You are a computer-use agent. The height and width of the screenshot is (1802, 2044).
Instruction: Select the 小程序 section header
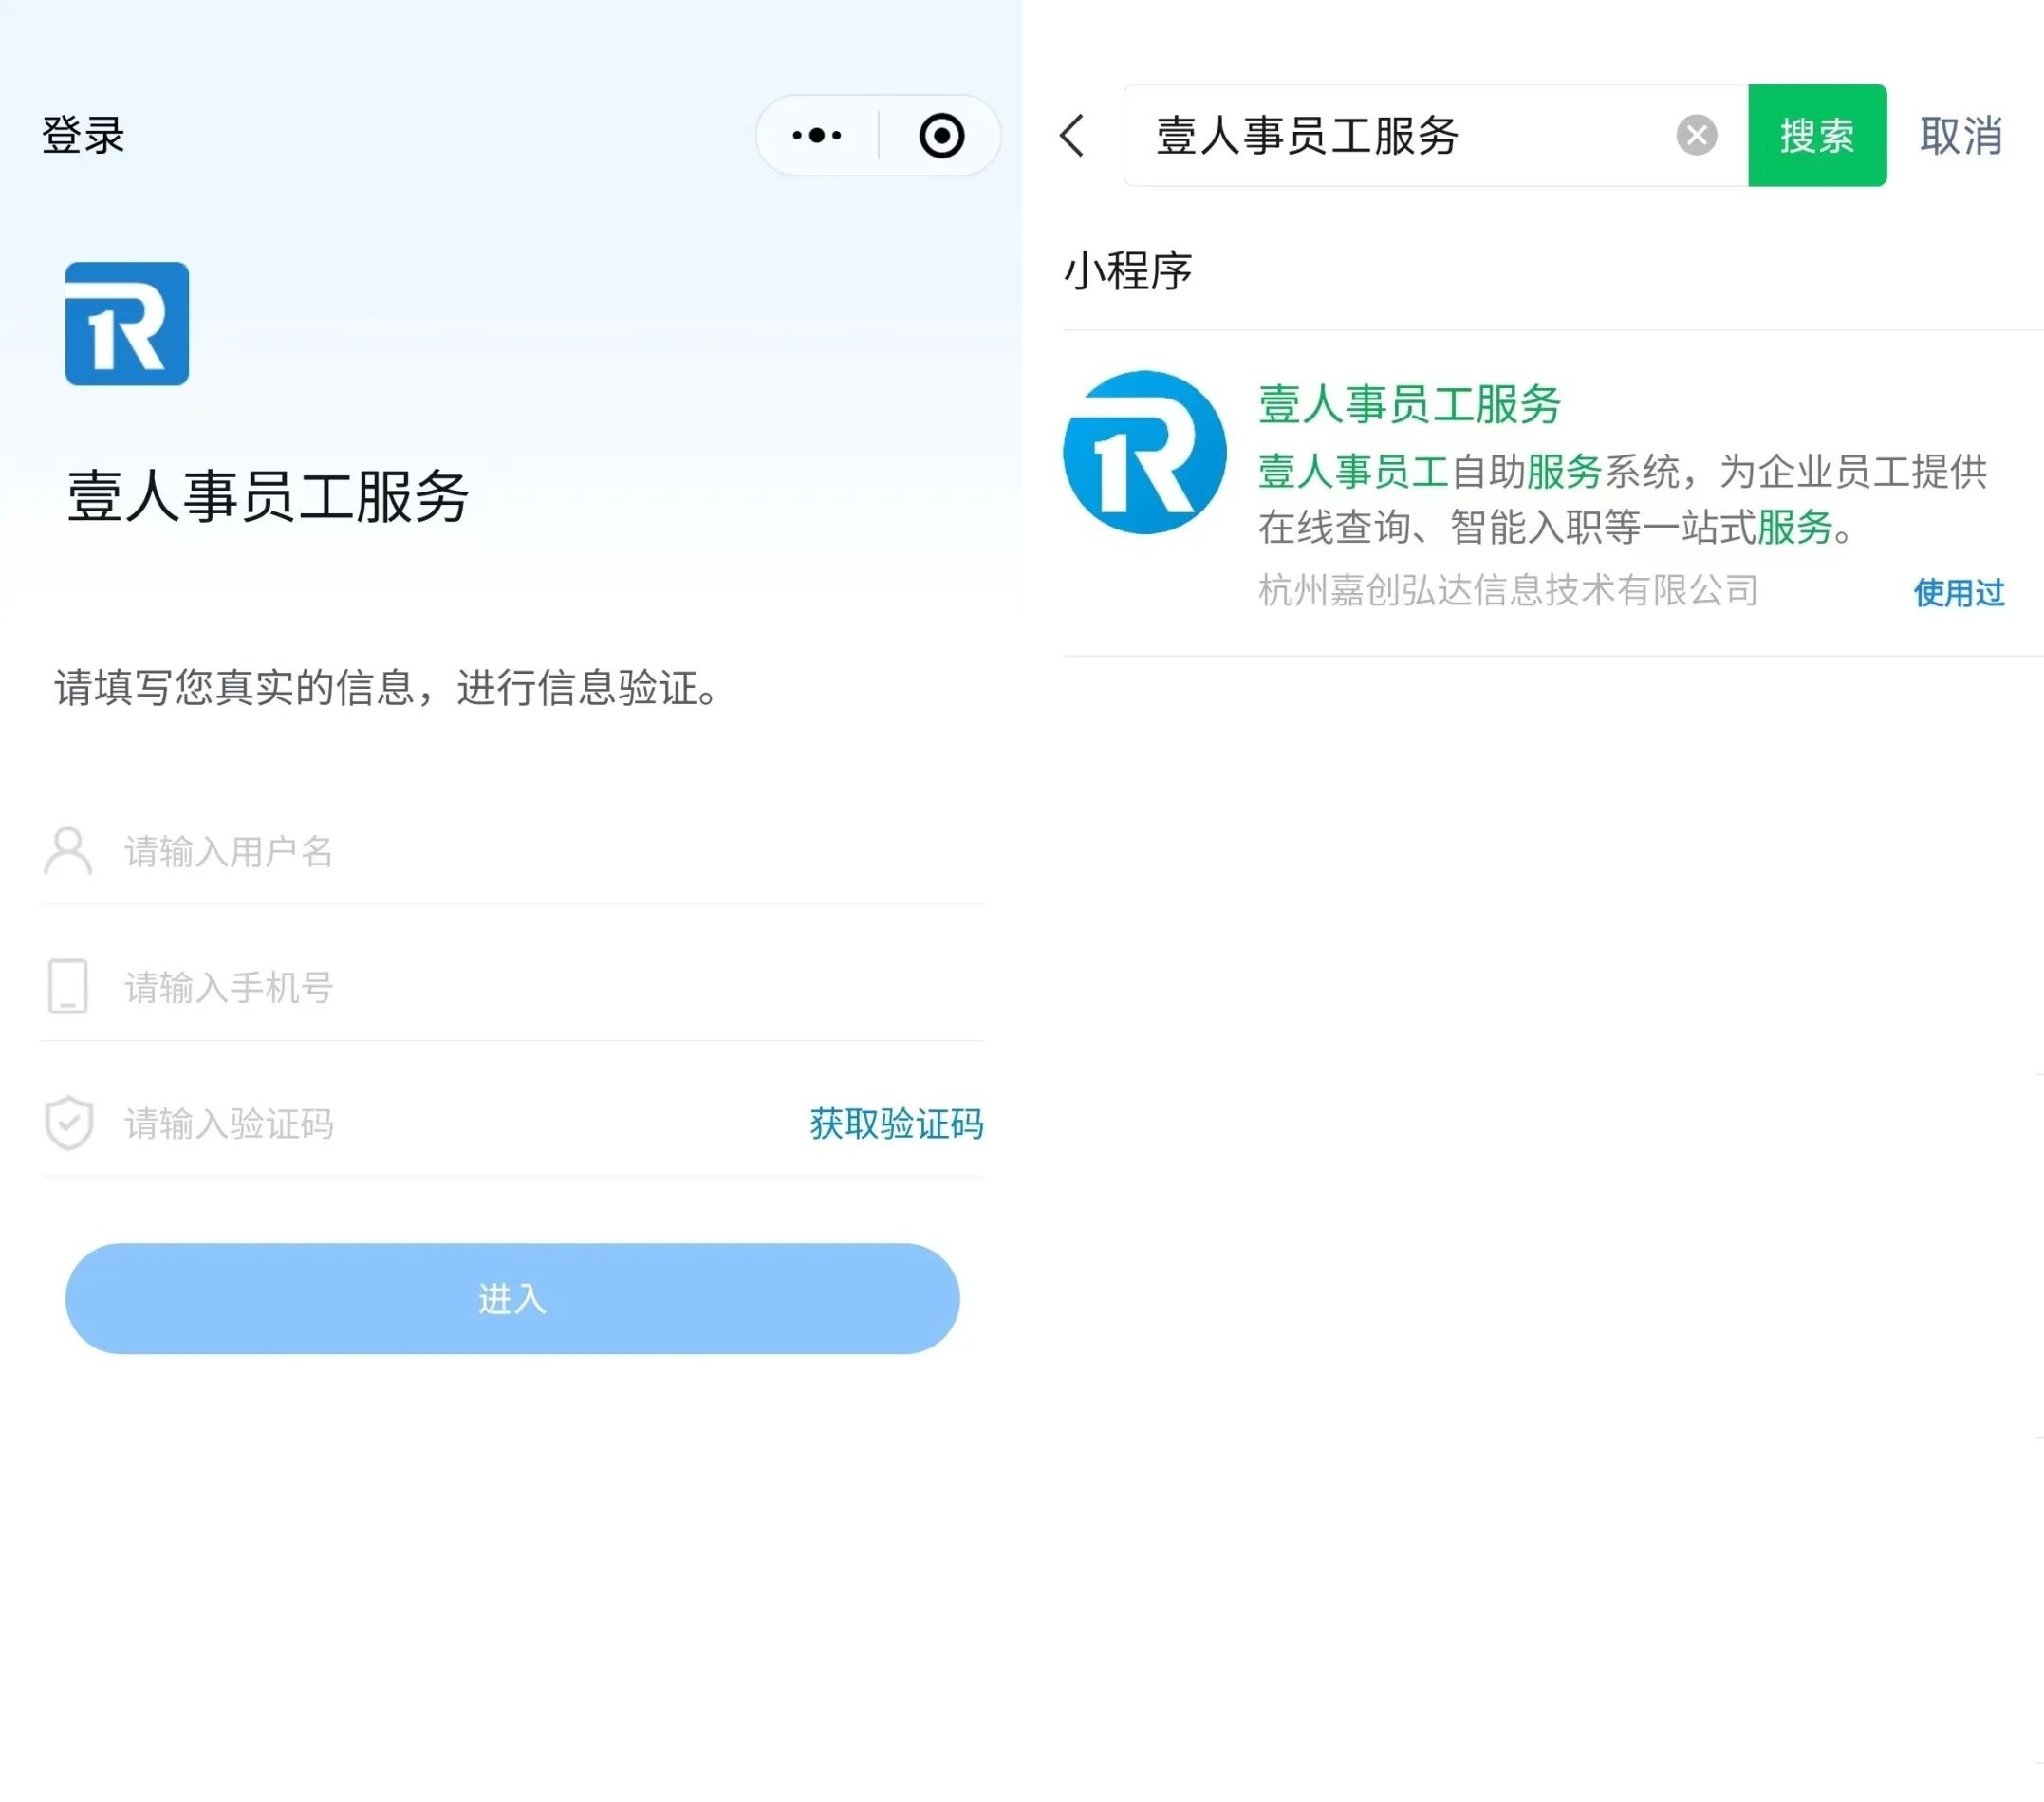tap(1128, 271)
